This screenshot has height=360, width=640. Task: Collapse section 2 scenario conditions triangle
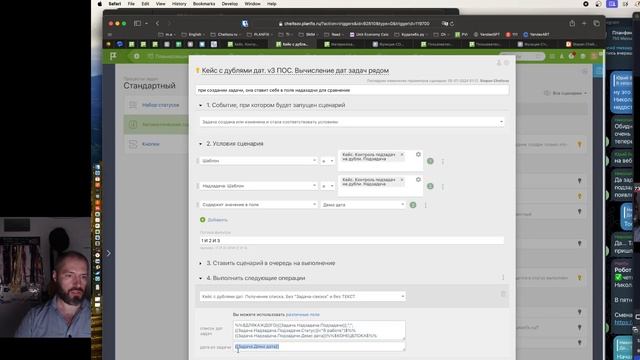(x=200, y=144)
